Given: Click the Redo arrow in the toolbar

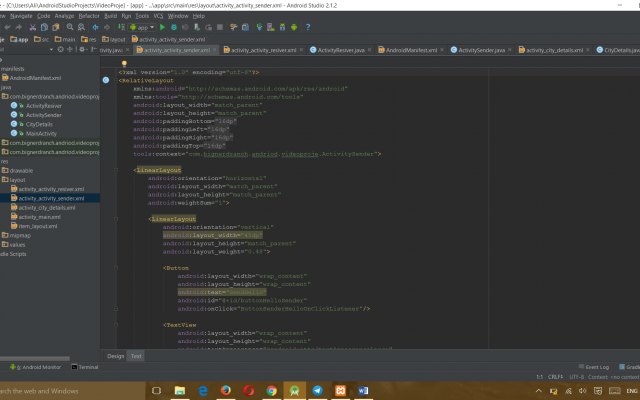Looking at the screenshot, I should pyautogui.click(x=19, y=27).
